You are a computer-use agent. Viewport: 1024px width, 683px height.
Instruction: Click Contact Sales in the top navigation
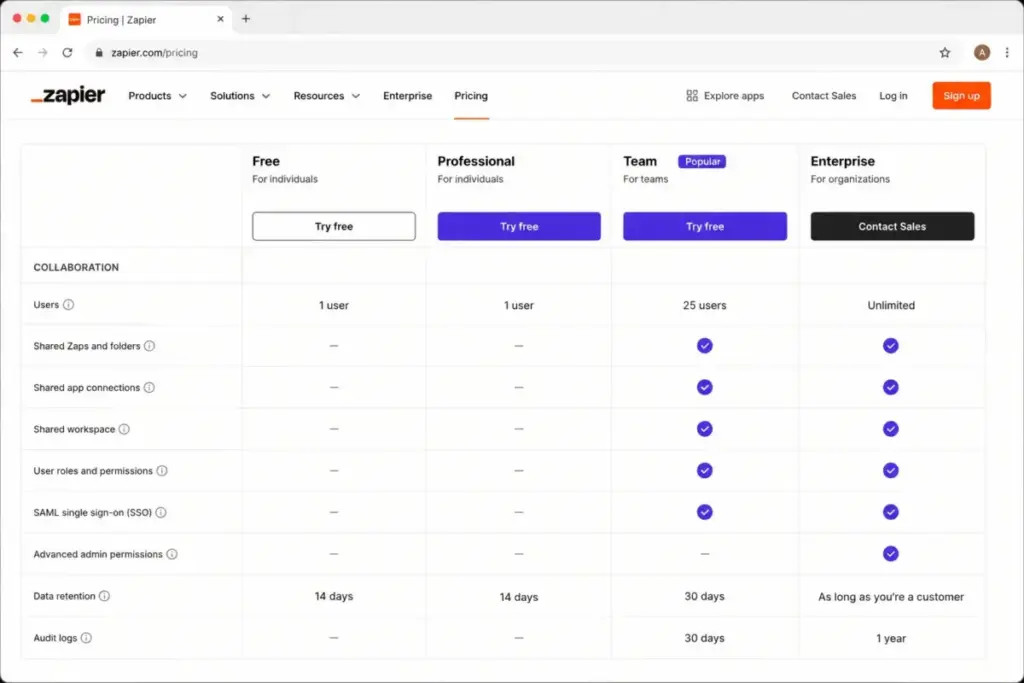pos(824,96)
